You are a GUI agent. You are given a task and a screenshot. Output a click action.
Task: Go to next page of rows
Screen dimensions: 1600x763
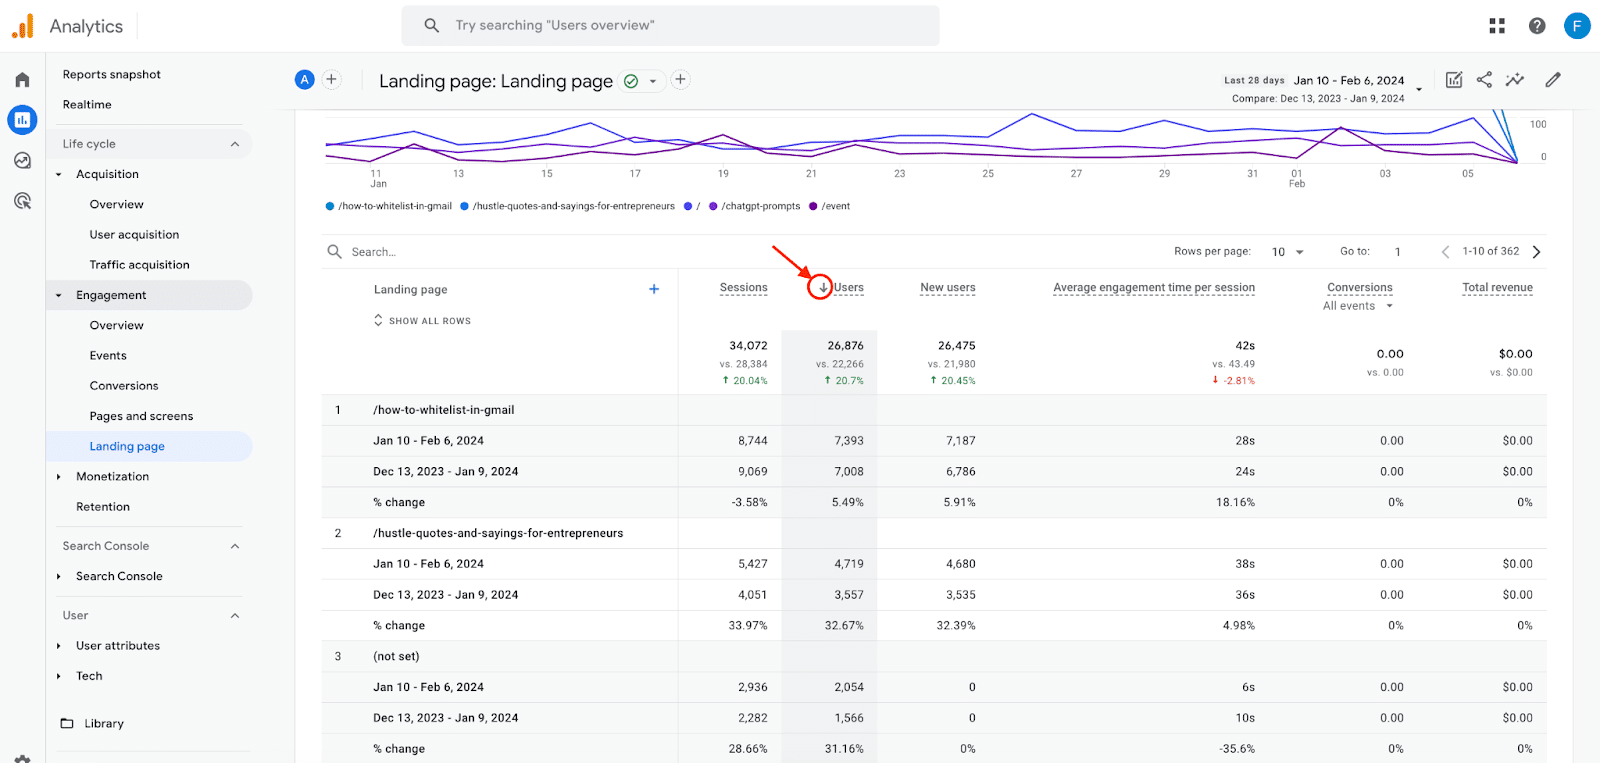1537,252
